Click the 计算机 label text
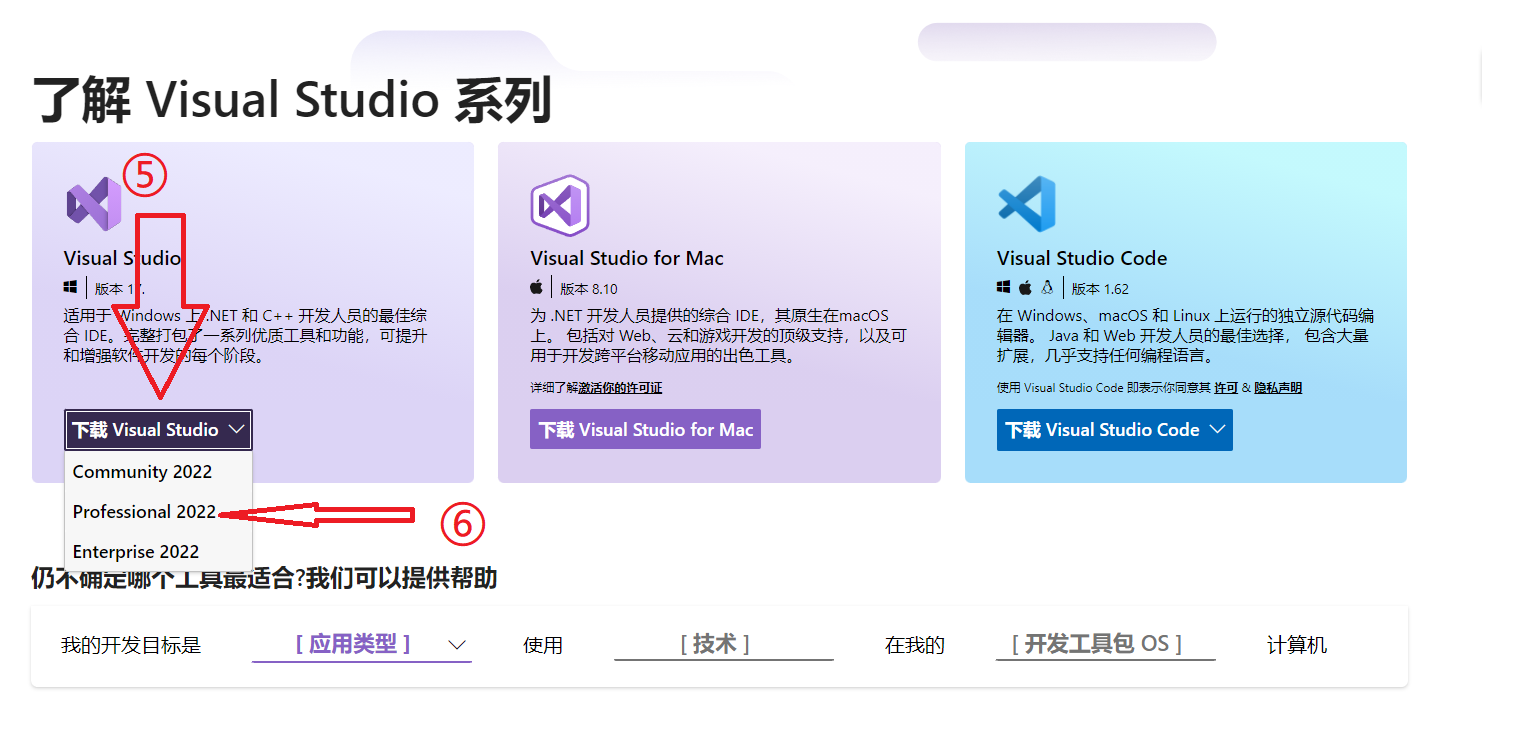The image size is (1523, 743). (x=1297, y=646)
